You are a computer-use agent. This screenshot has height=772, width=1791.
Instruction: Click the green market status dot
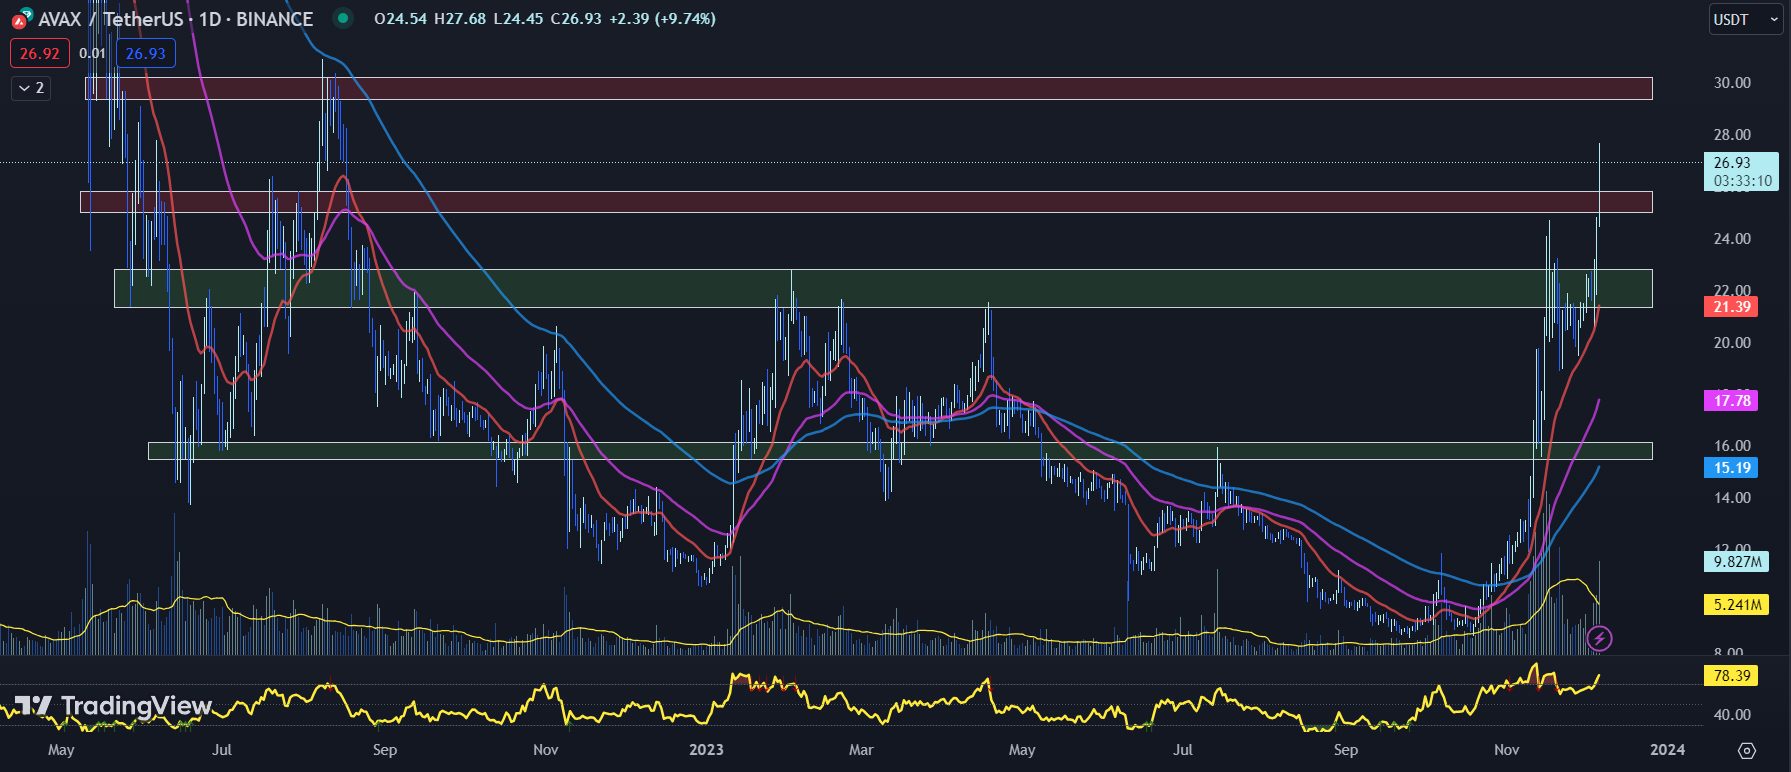[x=343, y=18]
